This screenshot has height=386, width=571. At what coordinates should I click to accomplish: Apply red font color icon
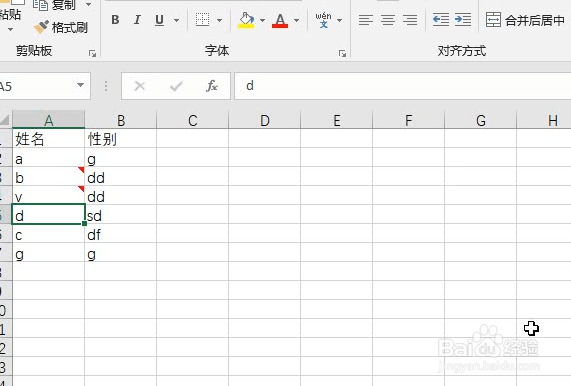click(x=280, y=20)
